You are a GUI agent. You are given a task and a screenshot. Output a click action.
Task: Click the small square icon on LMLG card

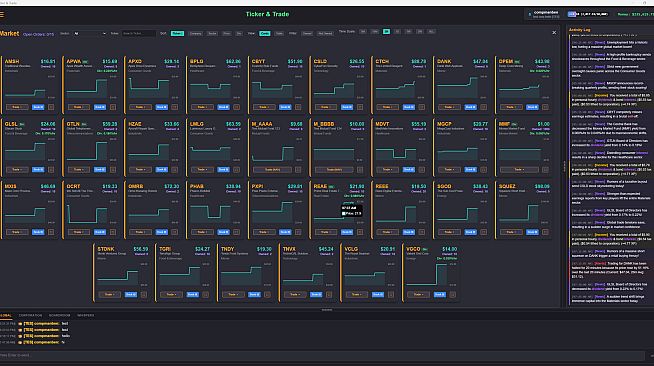[x=236, y=170]
